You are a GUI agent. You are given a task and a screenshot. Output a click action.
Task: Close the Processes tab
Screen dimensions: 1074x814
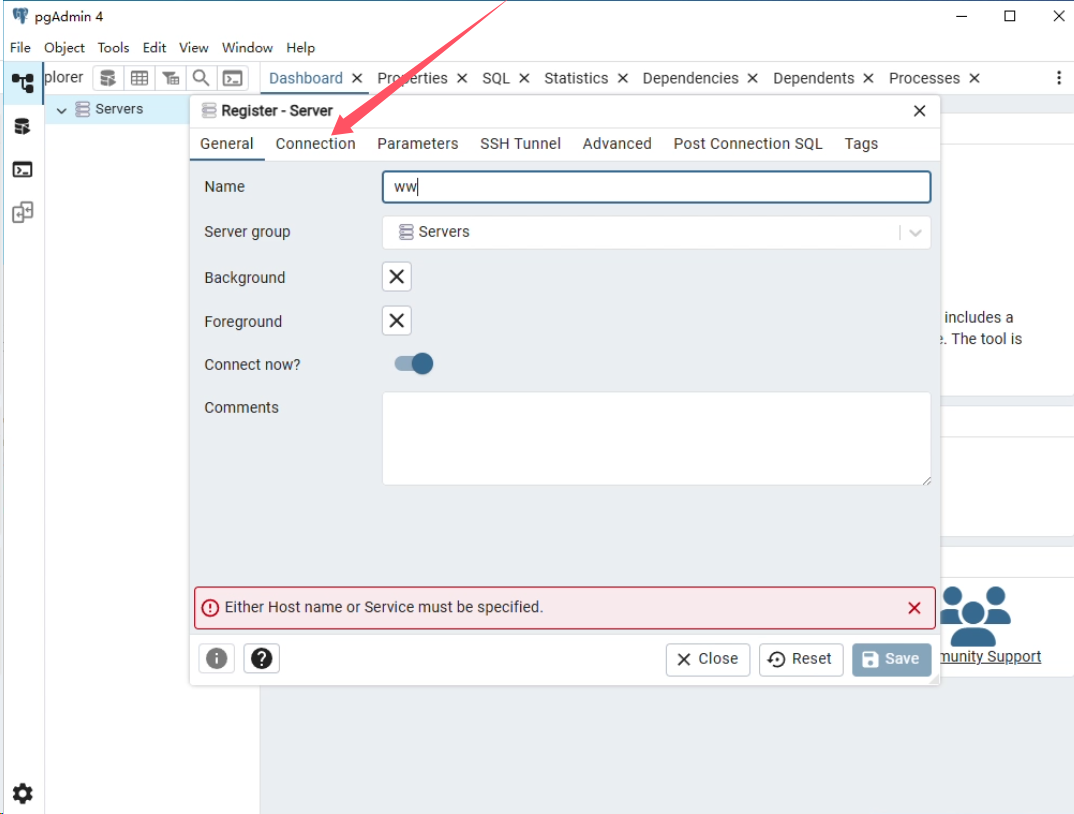tap(974, 78)
